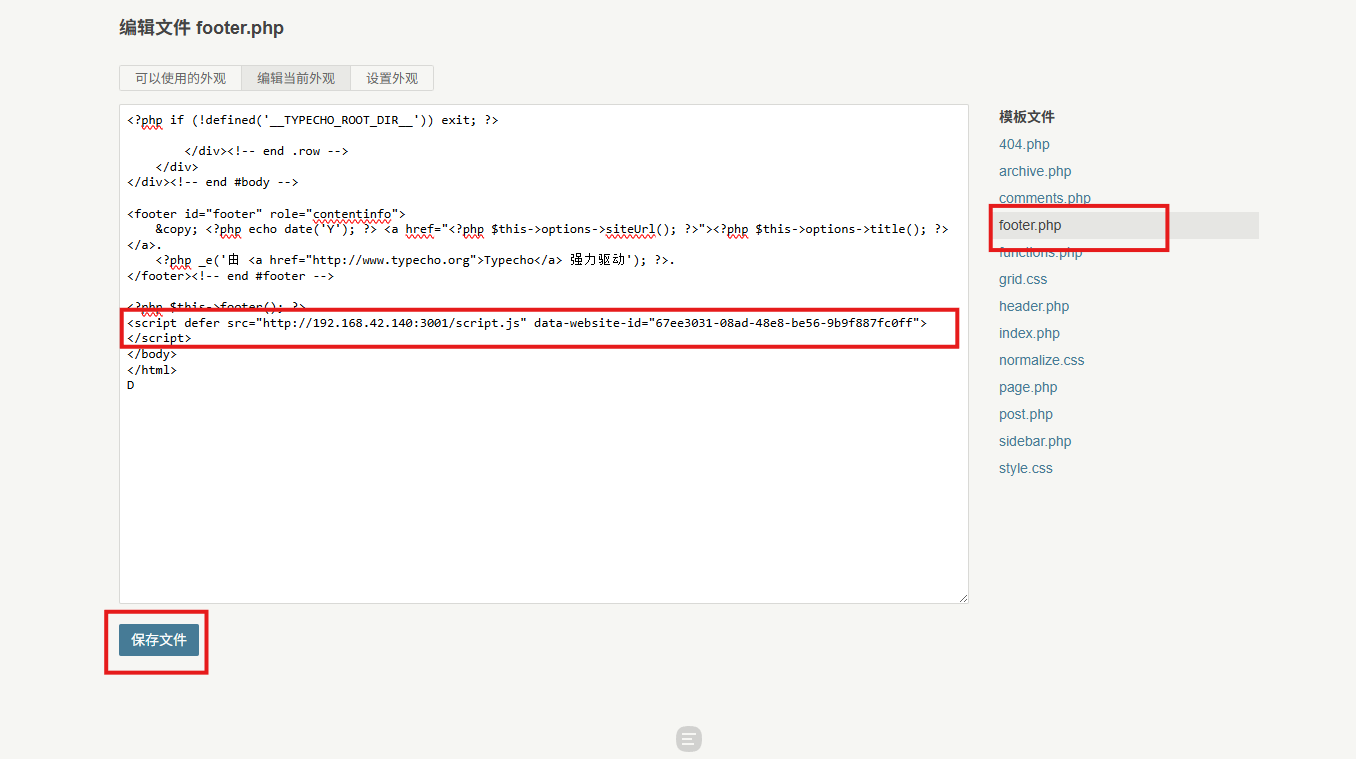Click the 模板文件 sidebar heading
The width and height of the screenshot is (1356, 759).
tap(1027, 117)
